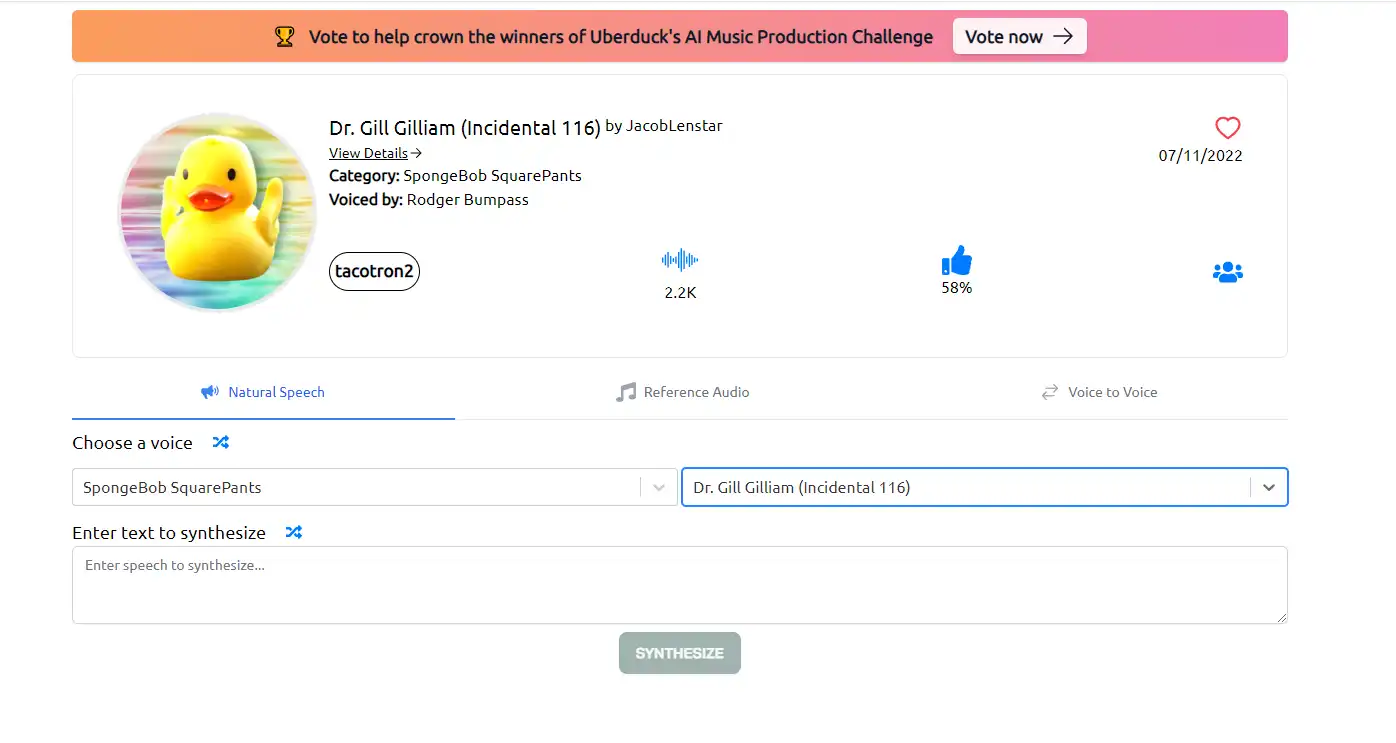Screen dimensions: 1396x743
Task: Click the blue thumbs-up icon
Action: [x=957, y=260]
